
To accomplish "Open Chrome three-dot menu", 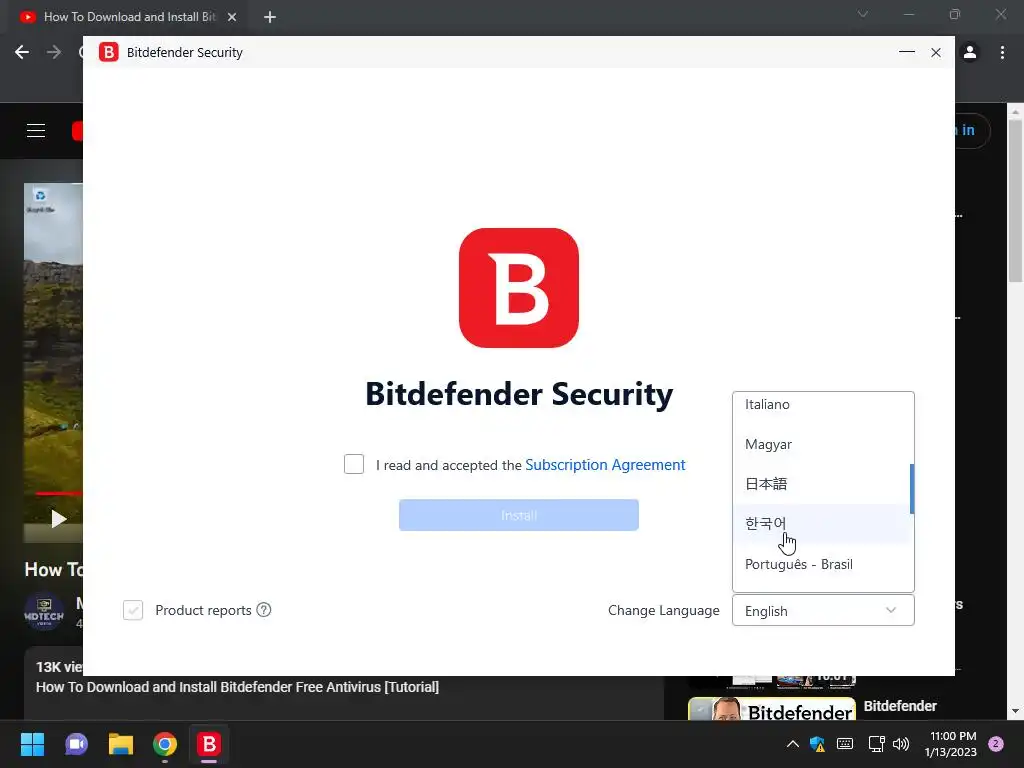I will [1002, 52].
